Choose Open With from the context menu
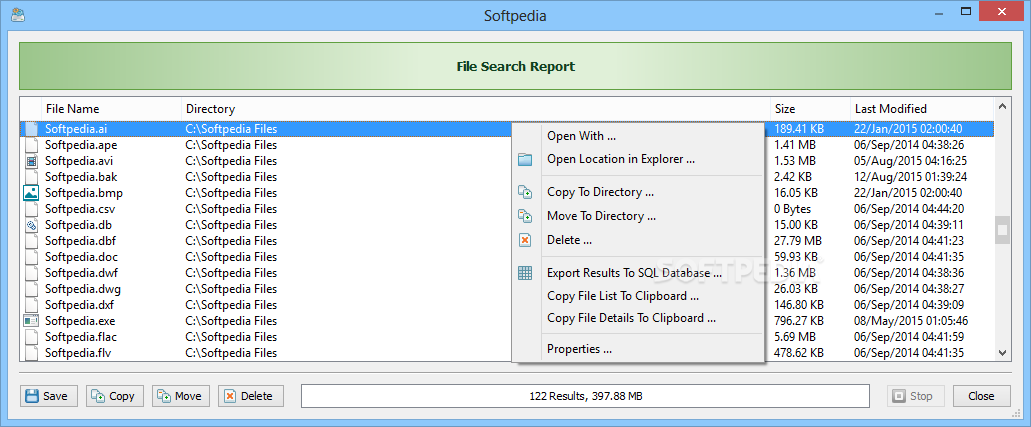Screen dimensions: 1031x427 point(581,136)
